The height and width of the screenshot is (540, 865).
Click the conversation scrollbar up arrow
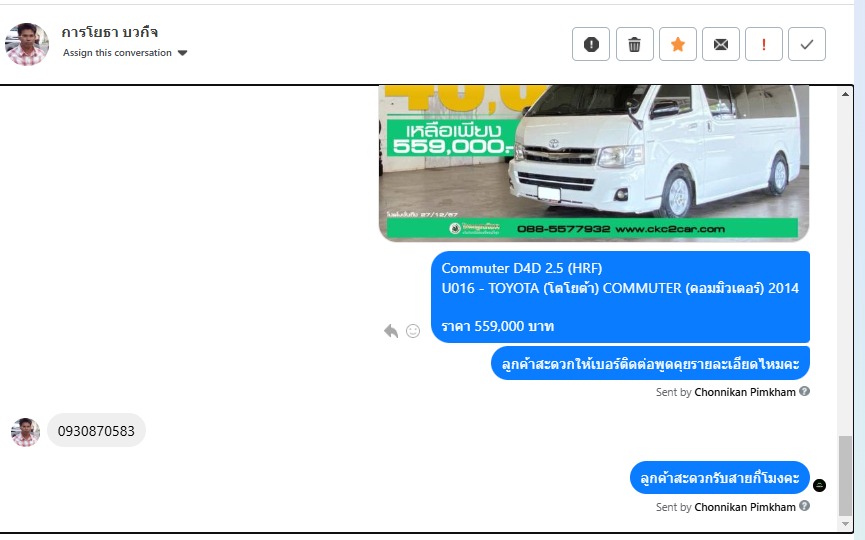[845, 94]
